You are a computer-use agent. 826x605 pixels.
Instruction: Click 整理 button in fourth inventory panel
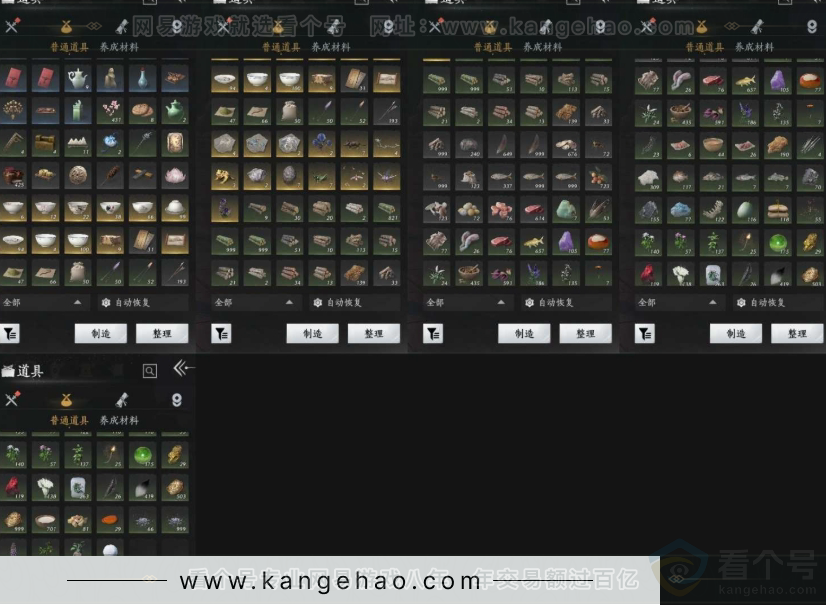(798, 334)
